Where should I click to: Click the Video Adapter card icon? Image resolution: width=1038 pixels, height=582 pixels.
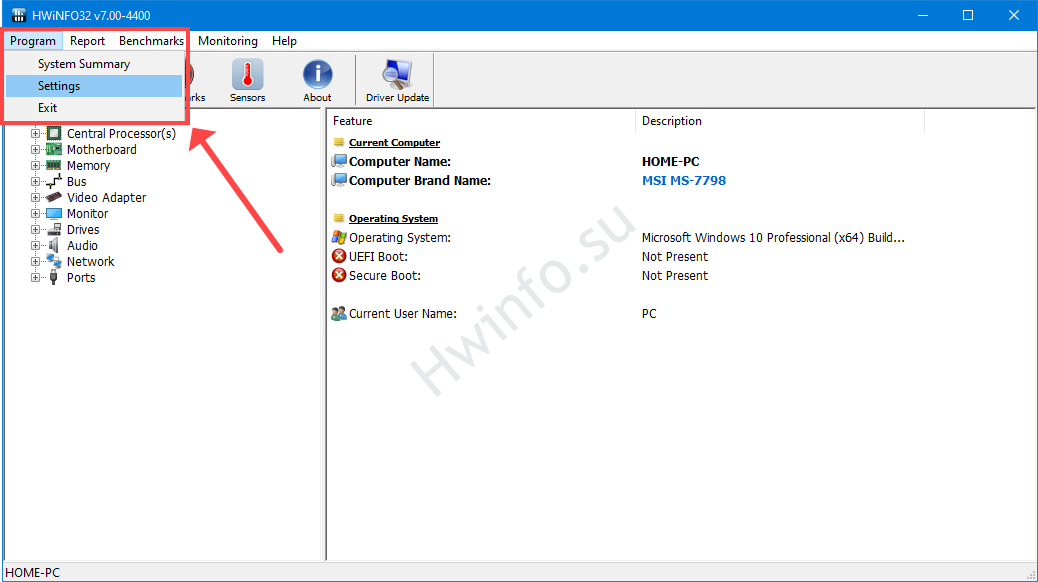[x=54, y=198]
